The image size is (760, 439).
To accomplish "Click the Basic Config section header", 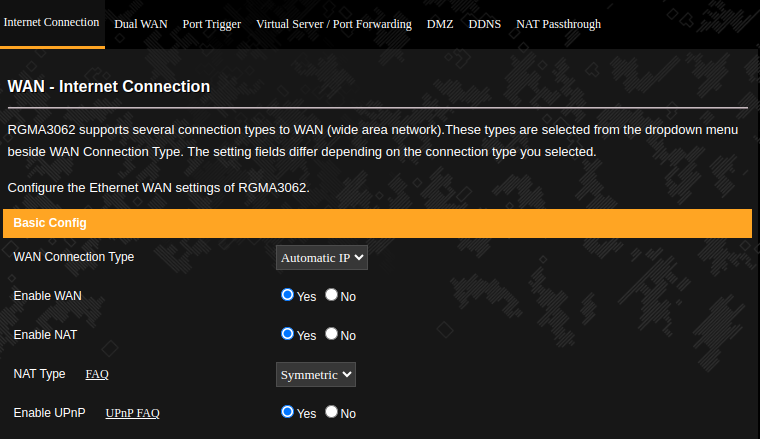I will click(378, 223).
